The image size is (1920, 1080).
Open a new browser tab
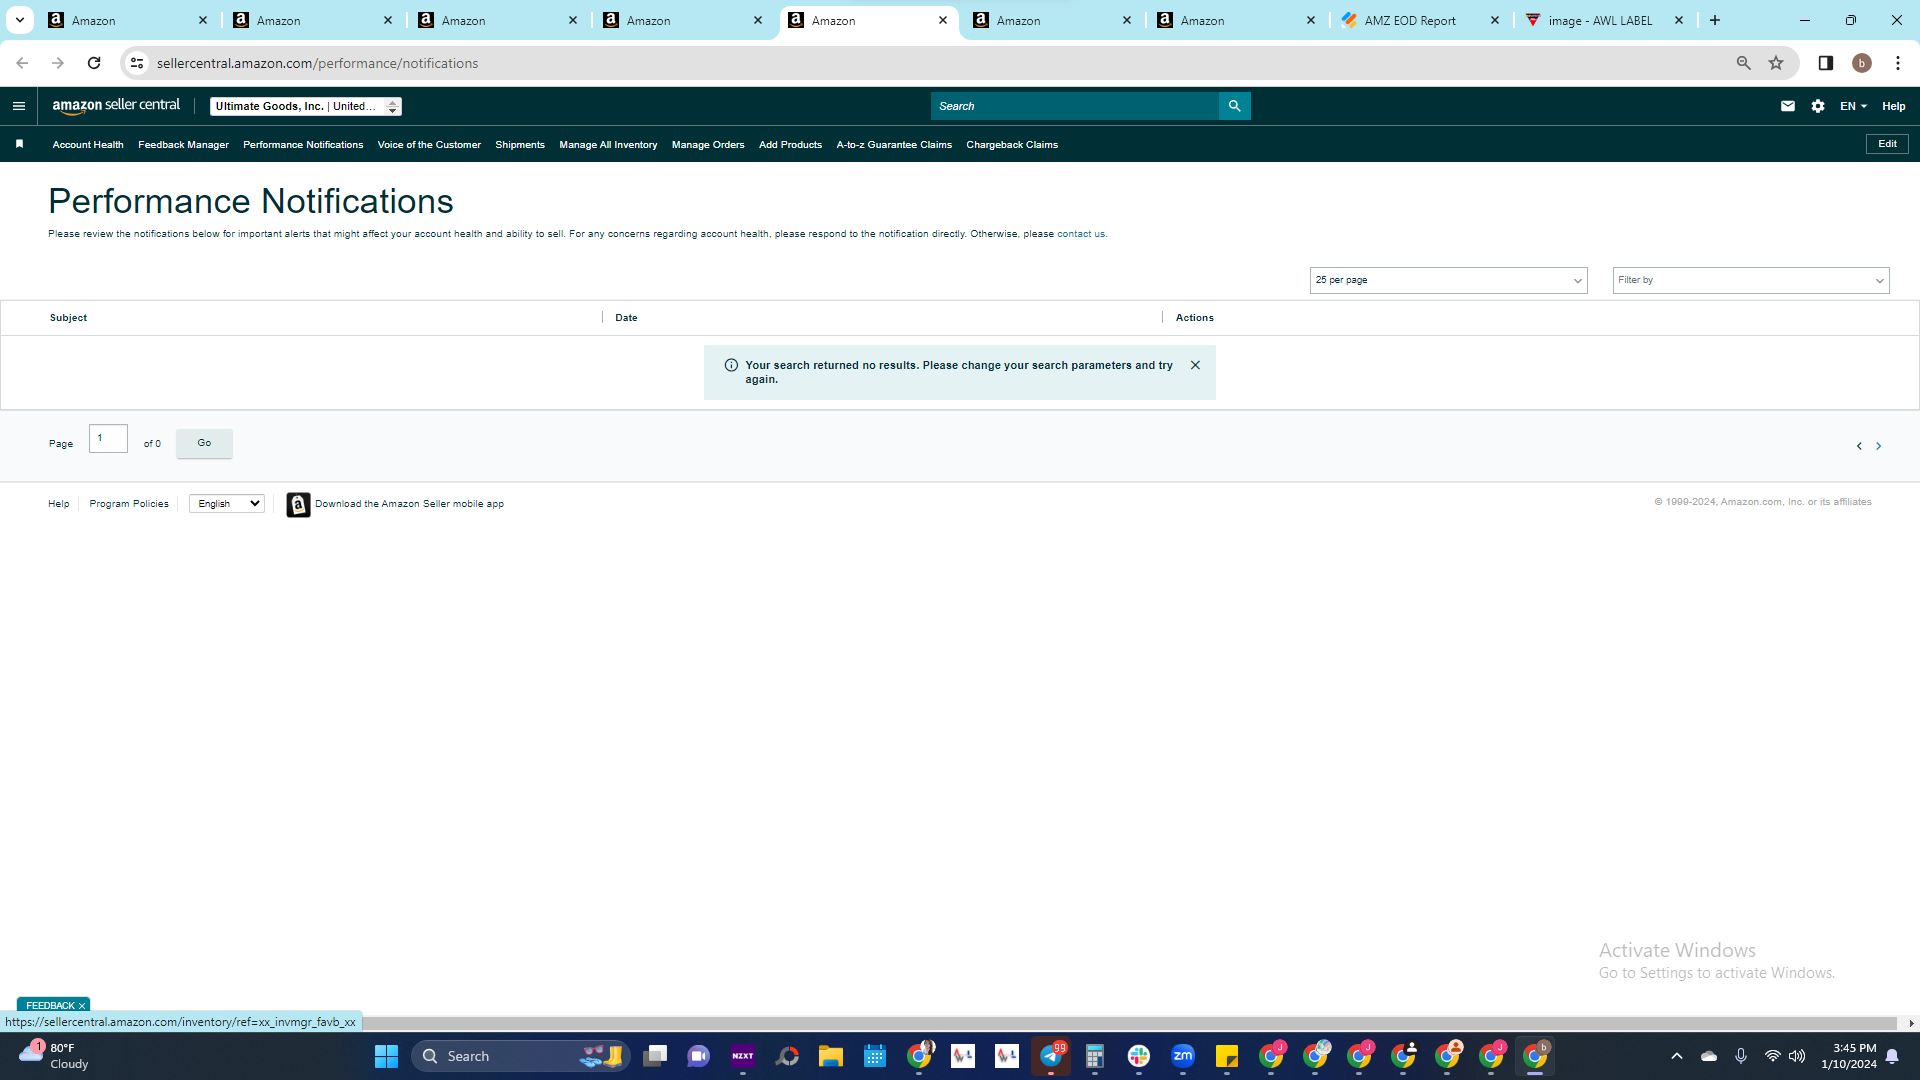point(1715,20)
